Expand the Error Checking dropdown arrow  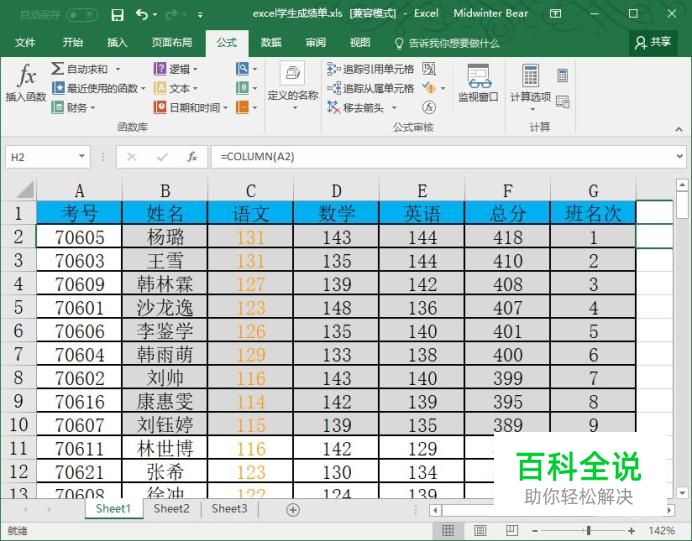point(443,88)
